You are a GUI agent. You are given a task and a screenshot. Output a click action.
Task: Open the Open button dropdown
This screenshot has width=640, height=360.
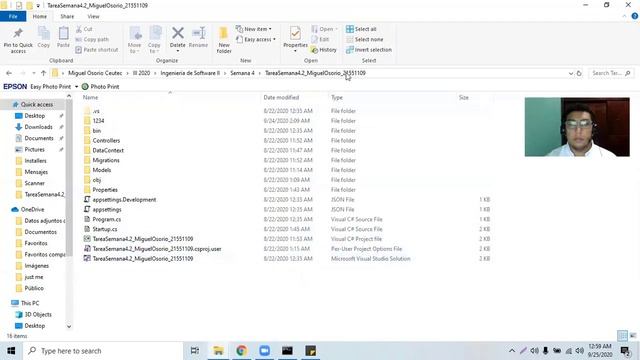pos(324,29)
